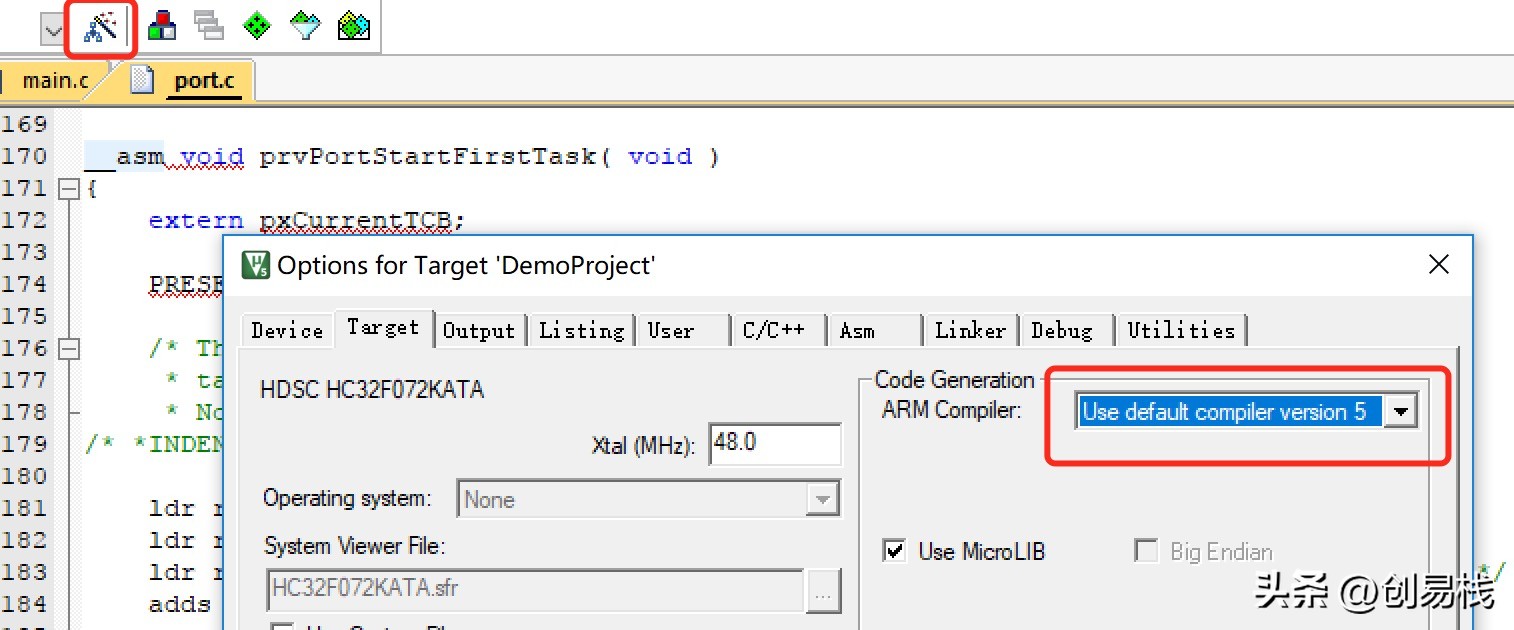Viewport: 1514px width, 630px height.
Task: Toggle the Big Endian checkbox
Action: pyautogui.click(x=1146, y=551)
